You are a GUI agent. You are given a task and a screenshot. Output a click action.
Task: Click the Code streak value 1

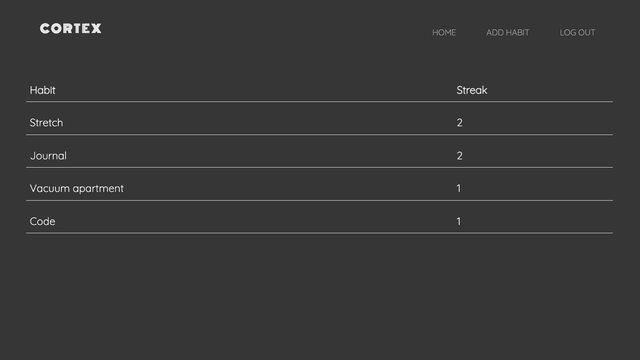(459, 222)
